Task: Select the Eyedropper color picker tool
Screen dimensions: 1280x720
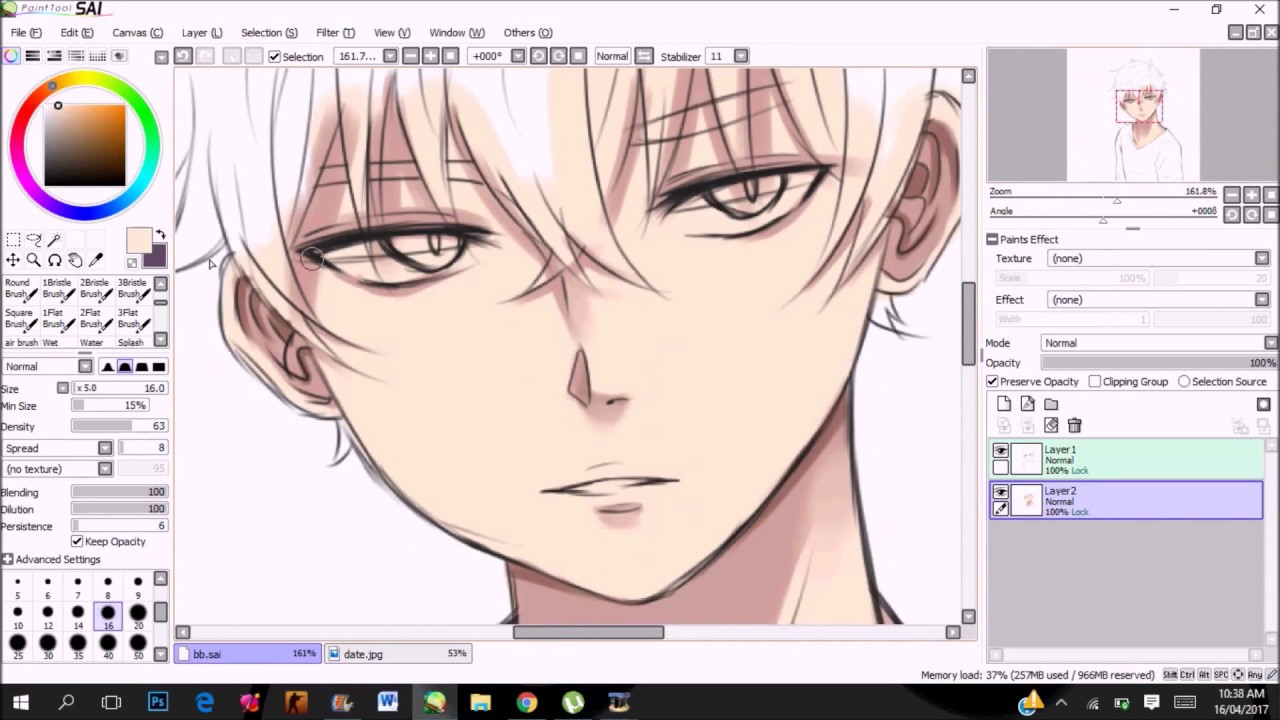Action: coord(96,260)
